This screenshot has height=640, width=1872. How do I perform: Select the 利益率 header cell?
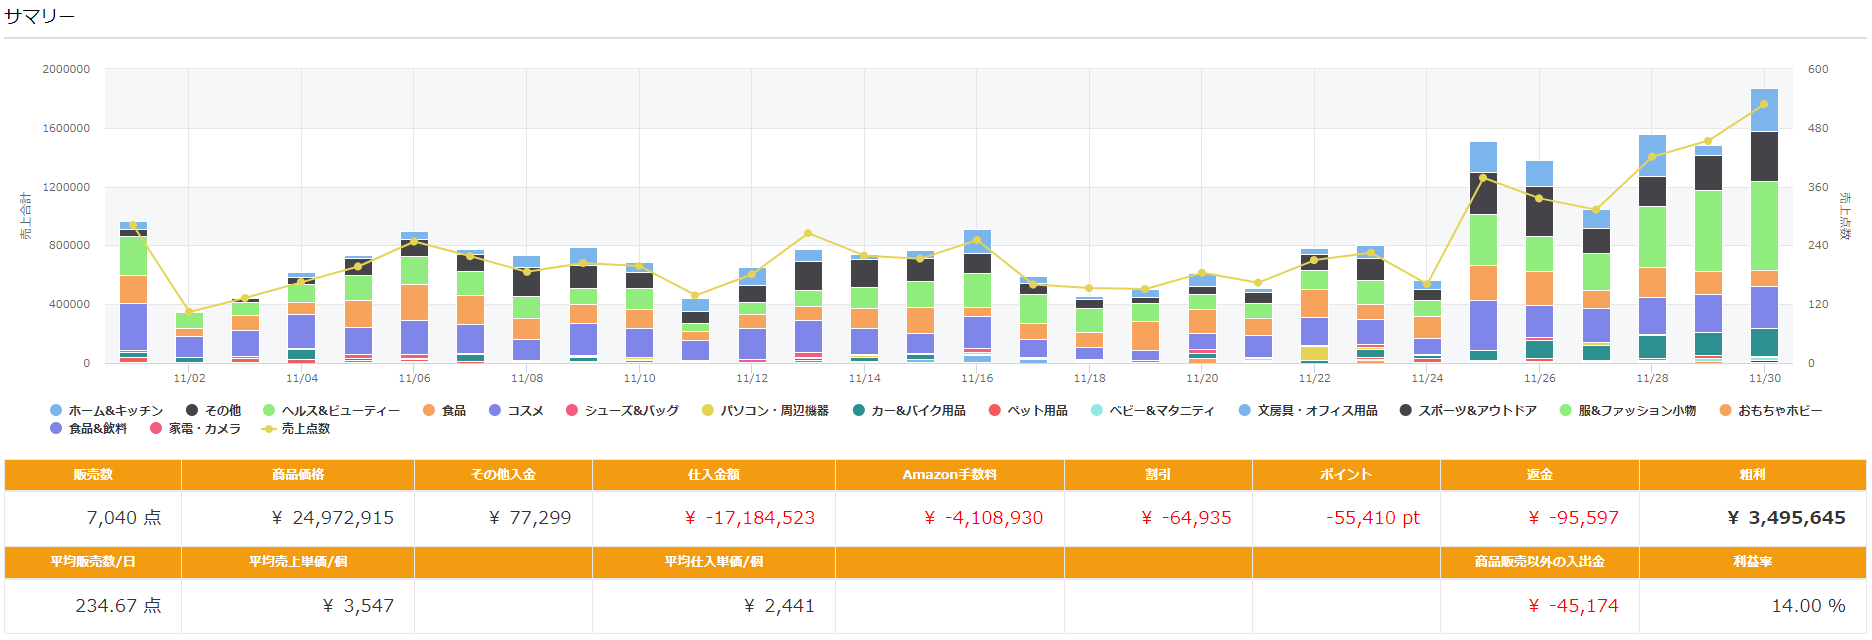click(1752, 562)
